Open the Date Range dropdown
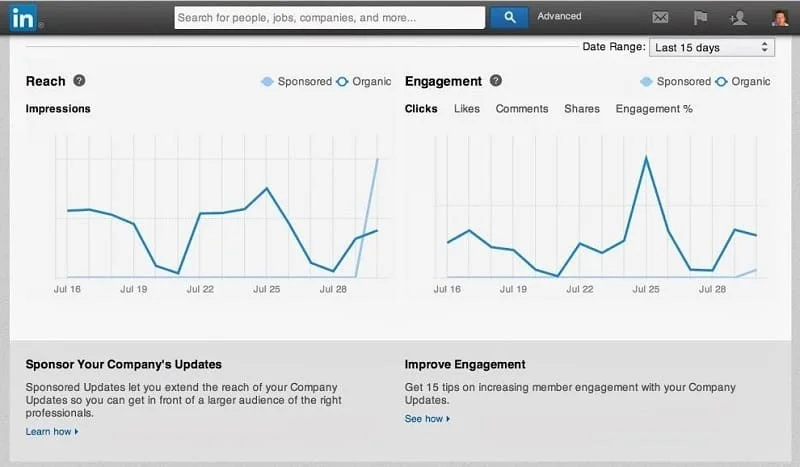Screen dimensions: 800x467 [x=712, y=47]
